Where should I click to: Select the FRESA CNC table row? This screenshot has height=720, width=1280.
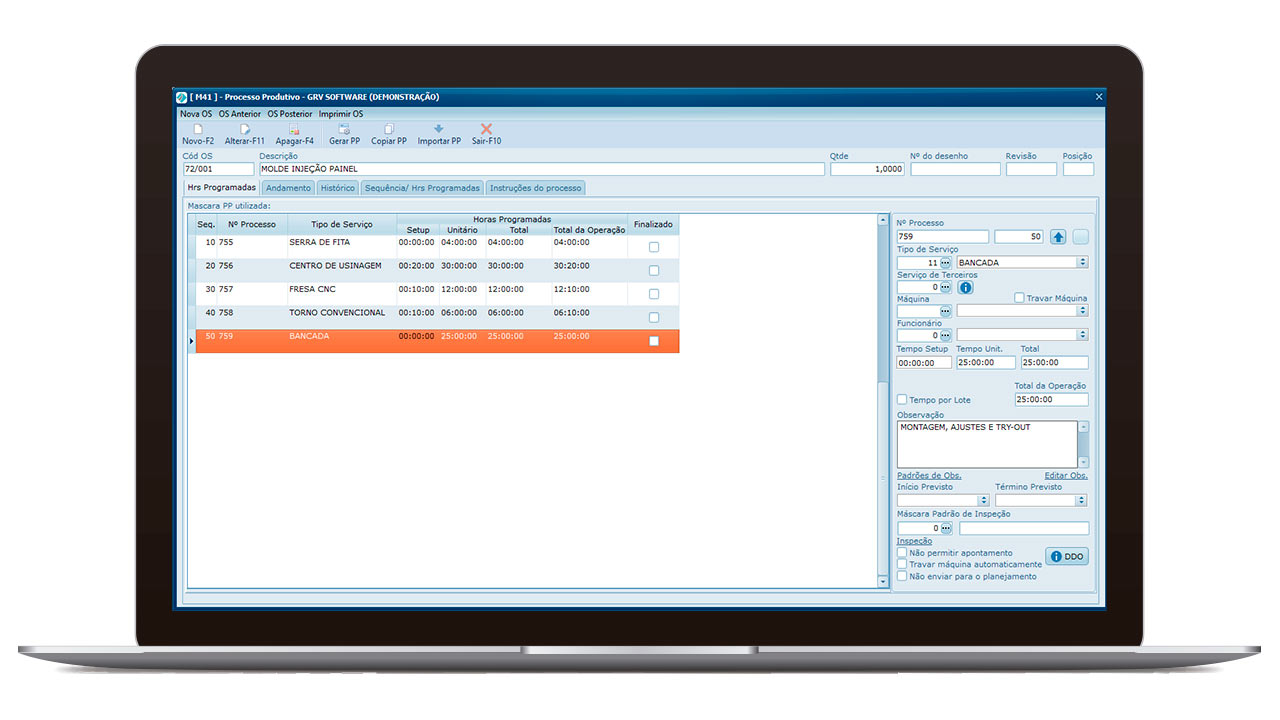pos(437,294)
